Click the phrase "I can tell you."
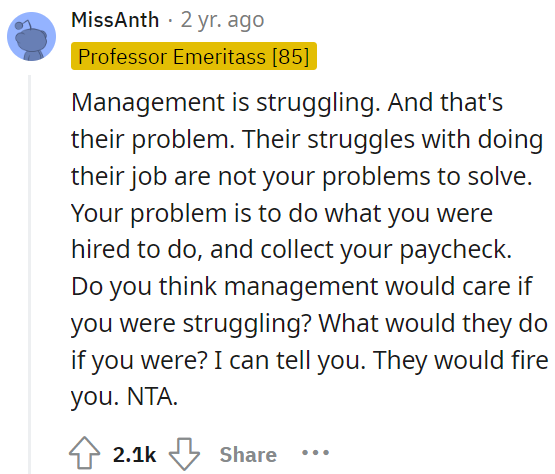 (x=290, y=360)
